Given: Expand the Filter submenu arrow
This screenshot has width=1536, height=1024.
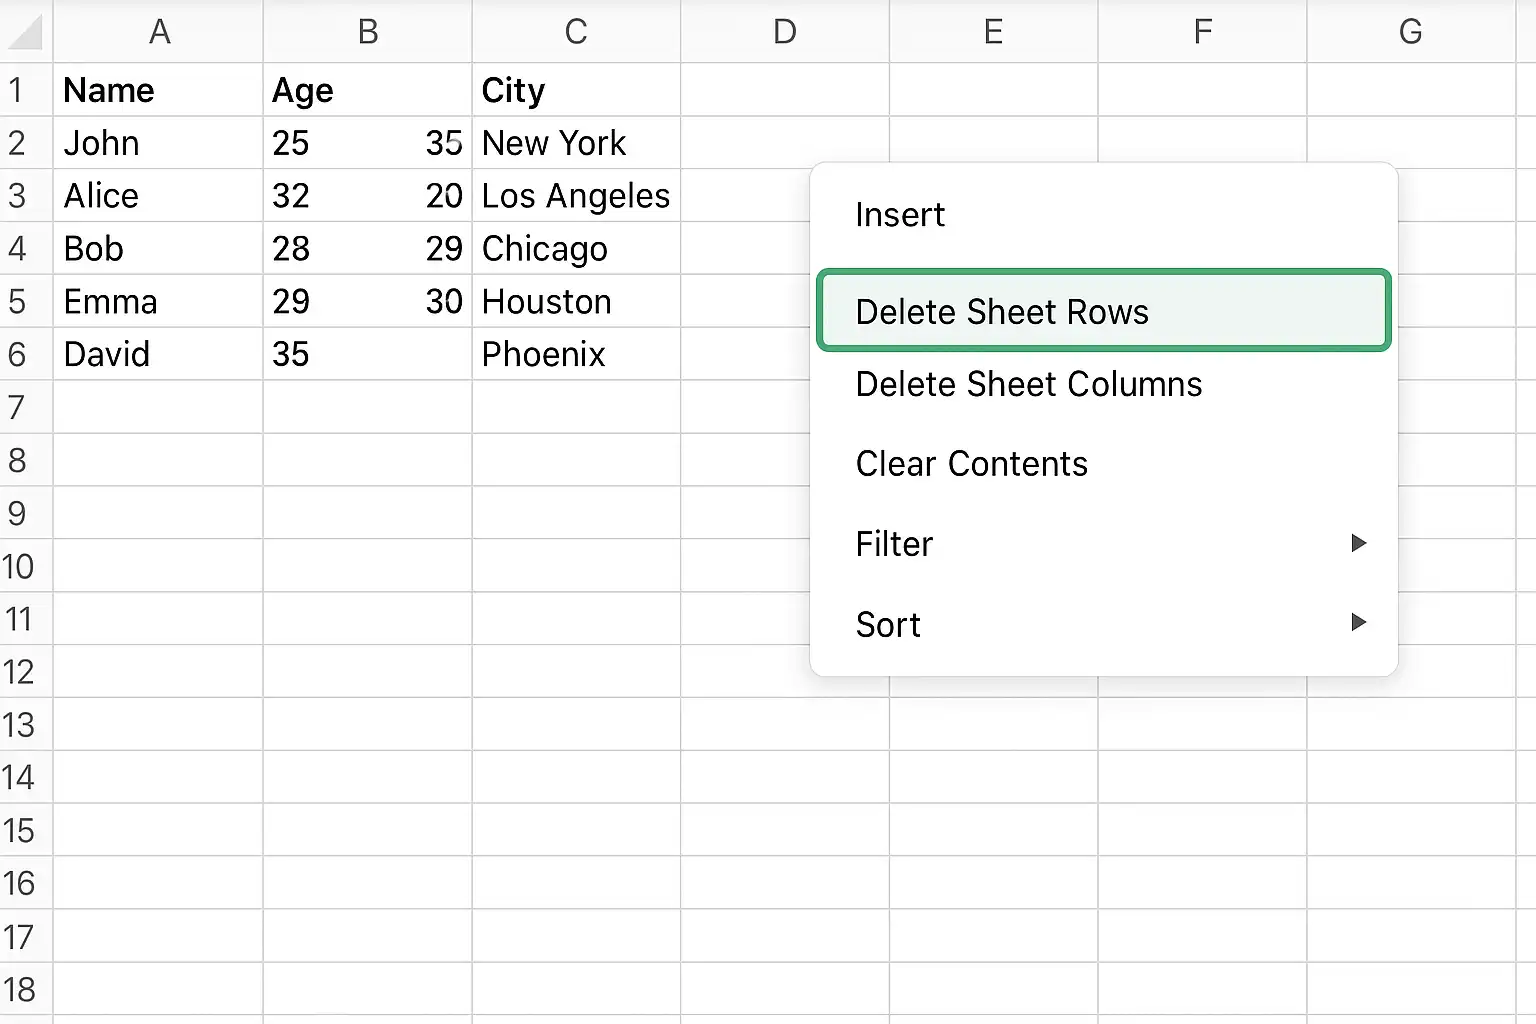Looking at the screenshot, I should pyautogui.click(x=1358, y=543).
